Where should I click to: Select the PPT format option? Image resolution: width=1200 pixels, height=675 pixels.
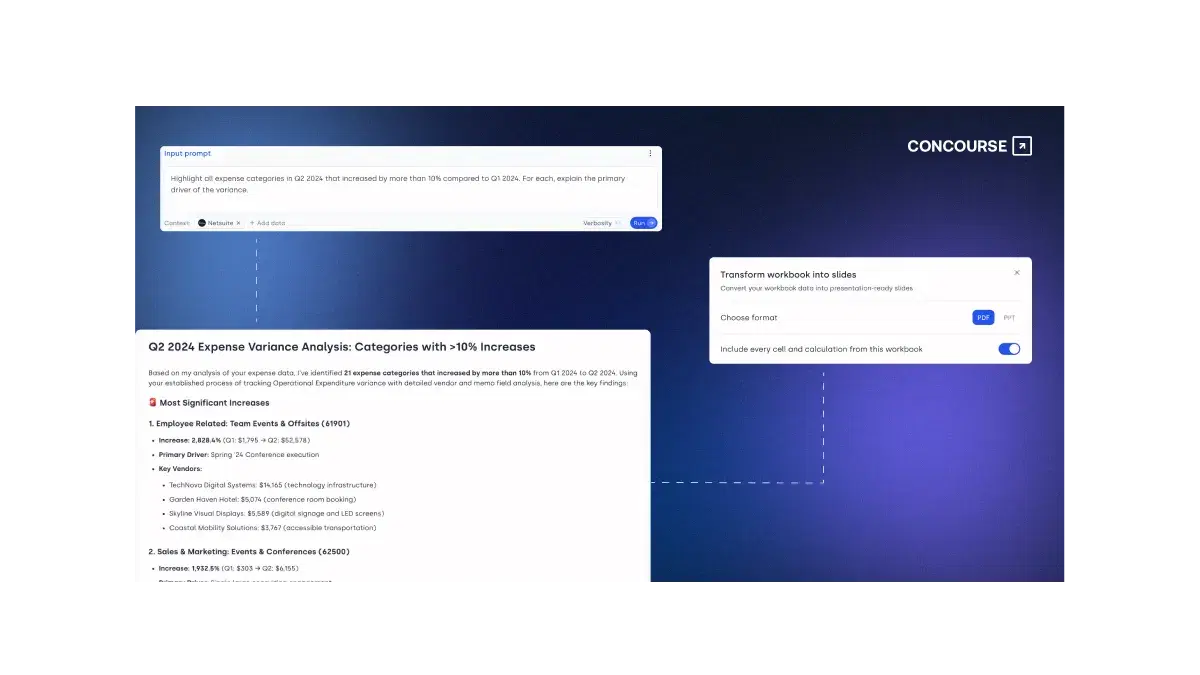[x=1009, y=318]
